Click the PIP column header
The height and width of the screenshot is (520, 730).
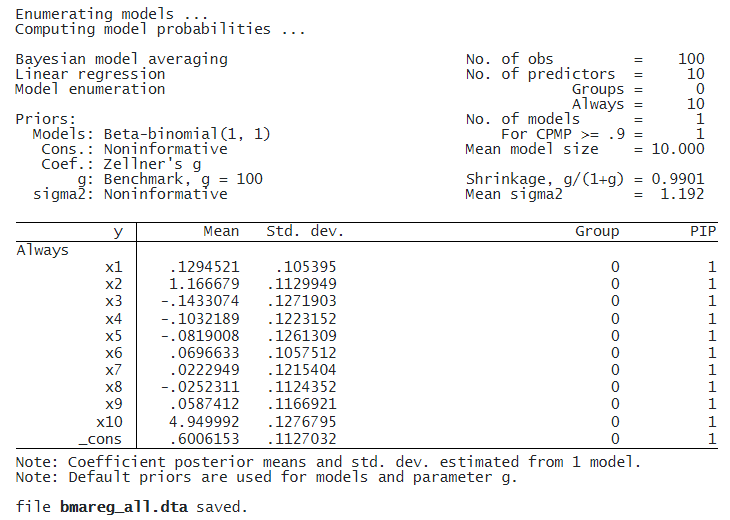(704, 231)
